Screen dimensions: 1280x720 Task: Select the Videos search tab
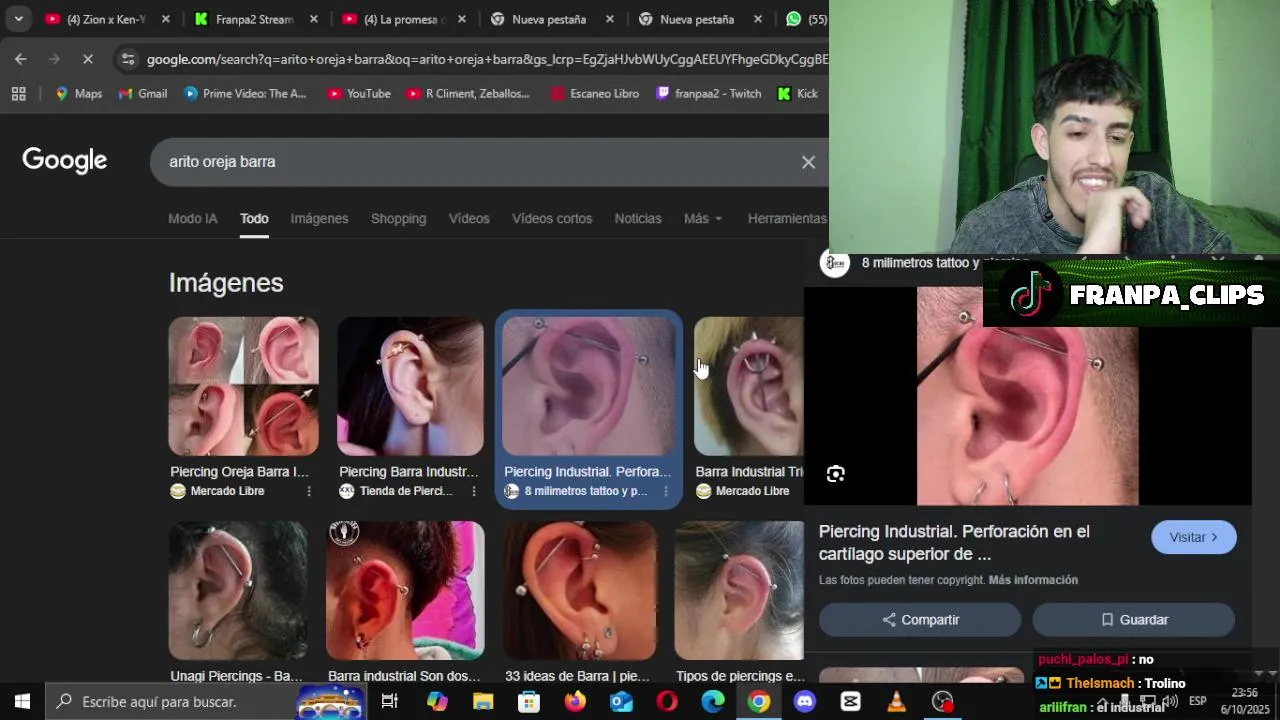coord(469,218)
